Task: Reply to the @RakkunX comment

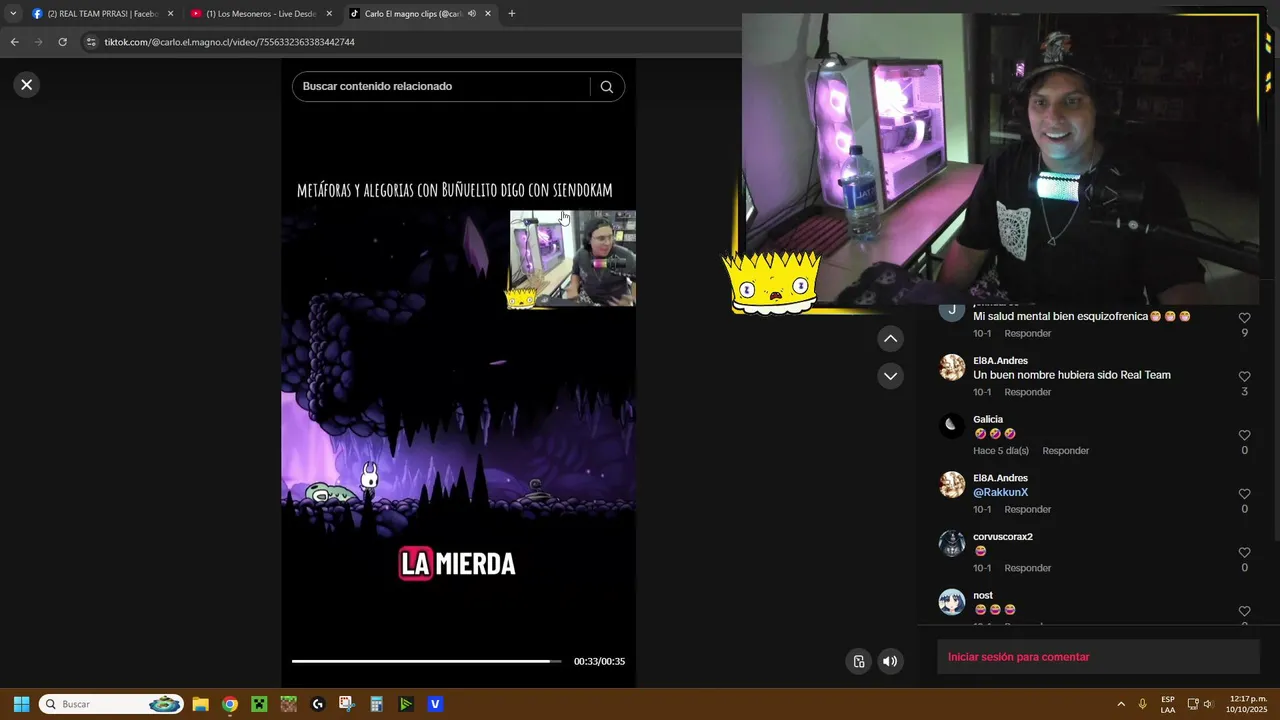Action: point(1028,509)
